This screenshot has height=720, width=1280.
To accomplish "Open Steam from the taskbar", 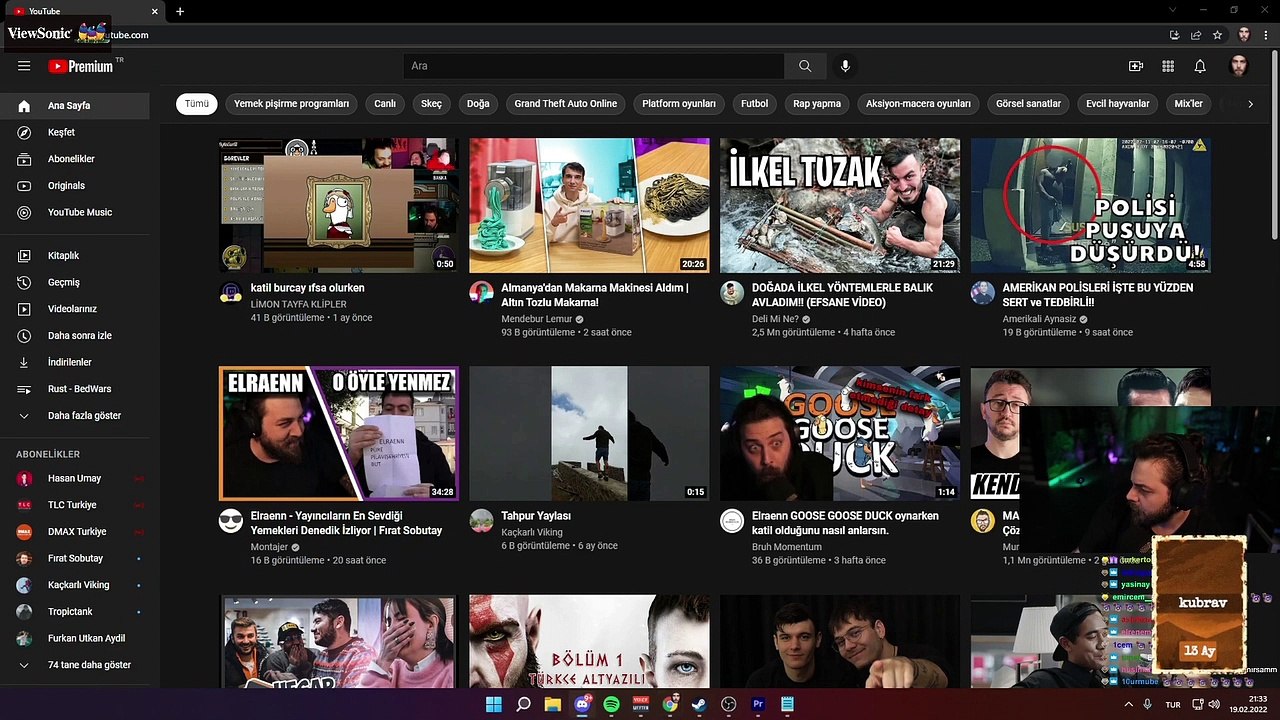I will [x=699, y=704].
